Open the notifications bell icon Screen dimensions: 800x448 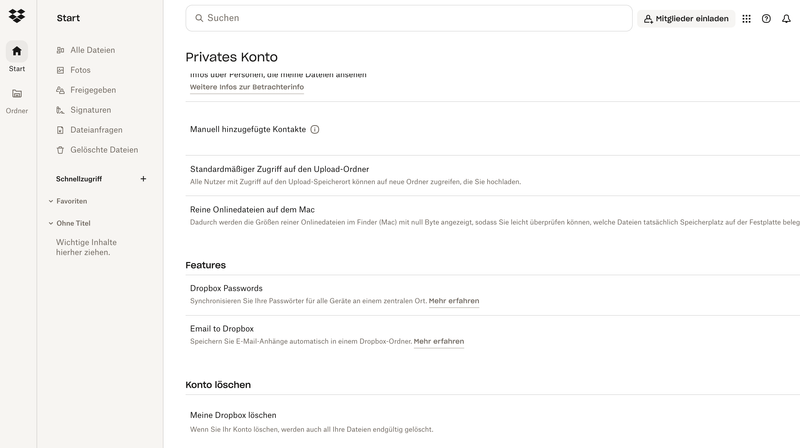pos(786,18)
